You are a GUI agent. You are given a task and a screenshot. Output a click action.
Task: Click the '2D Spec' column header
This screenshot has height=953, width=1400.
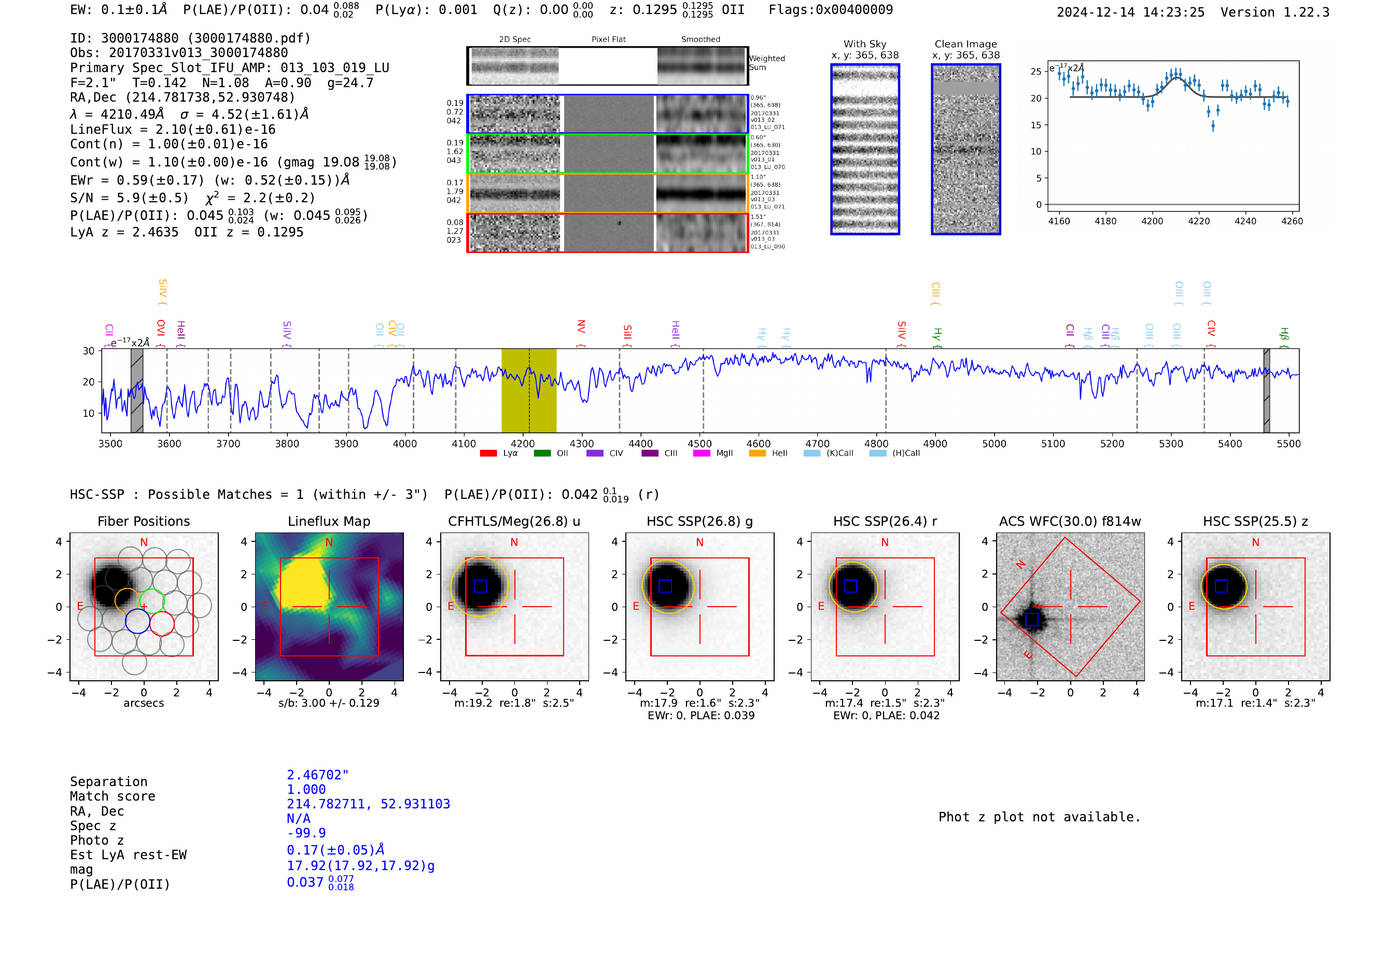click(515, 39)
